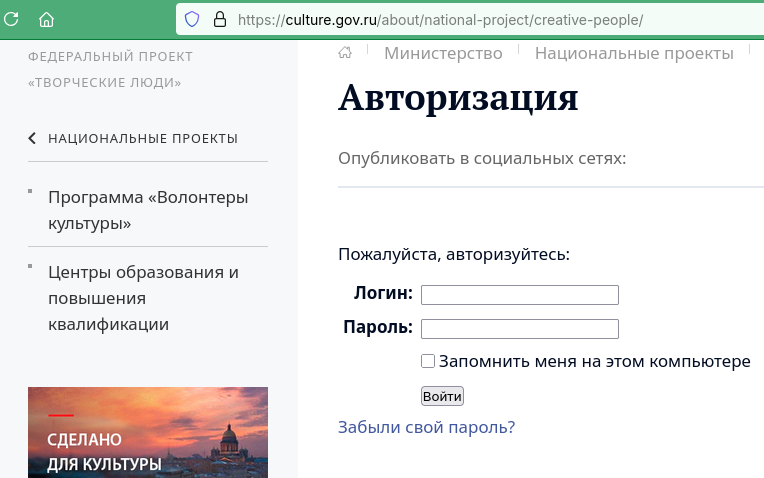Open tracking protection shield icon

click(192, 19)
